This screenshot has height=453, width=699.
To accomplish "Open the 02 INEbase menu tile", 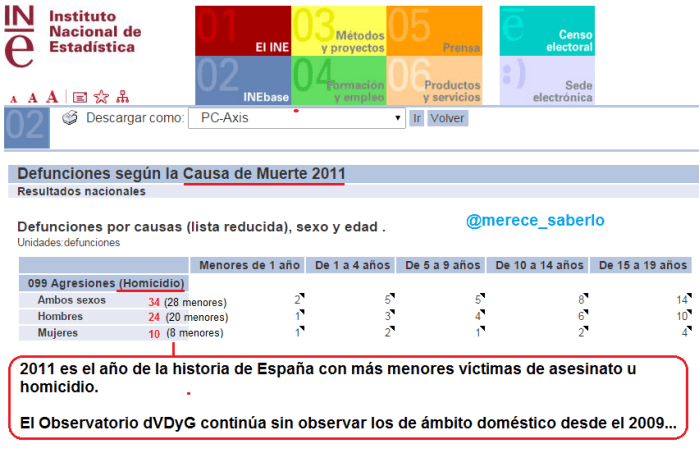I will 243,81.
